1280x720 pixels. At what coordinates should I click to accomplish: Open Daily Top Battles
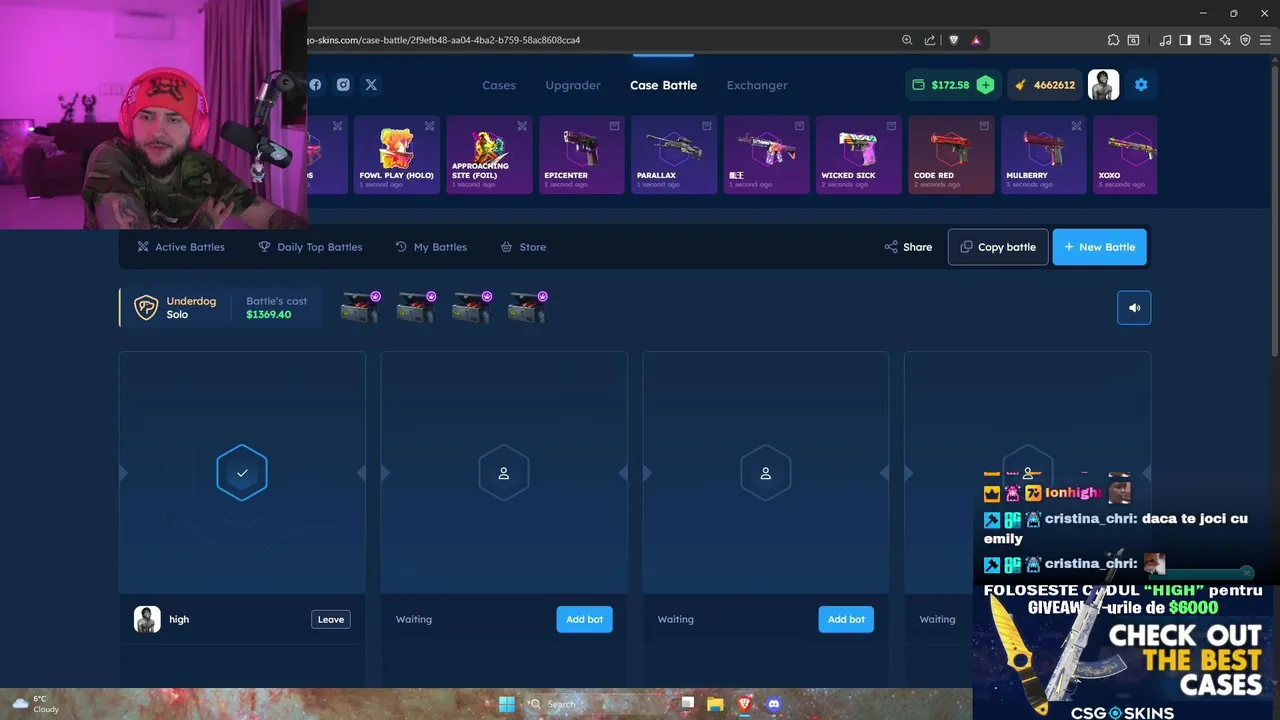[x=310, y=247]
